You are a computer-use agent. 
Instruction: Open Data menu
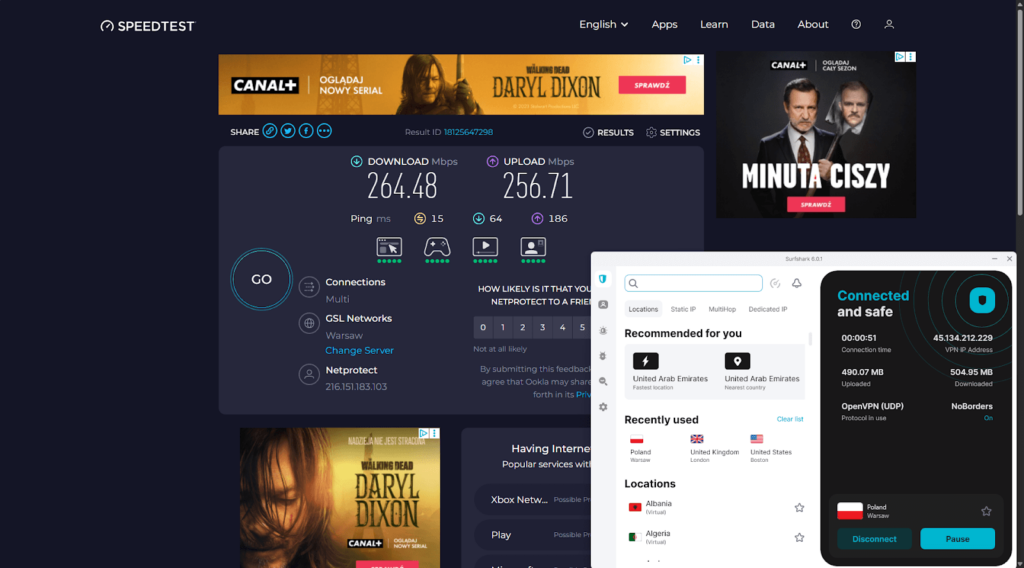coord(763,24)
